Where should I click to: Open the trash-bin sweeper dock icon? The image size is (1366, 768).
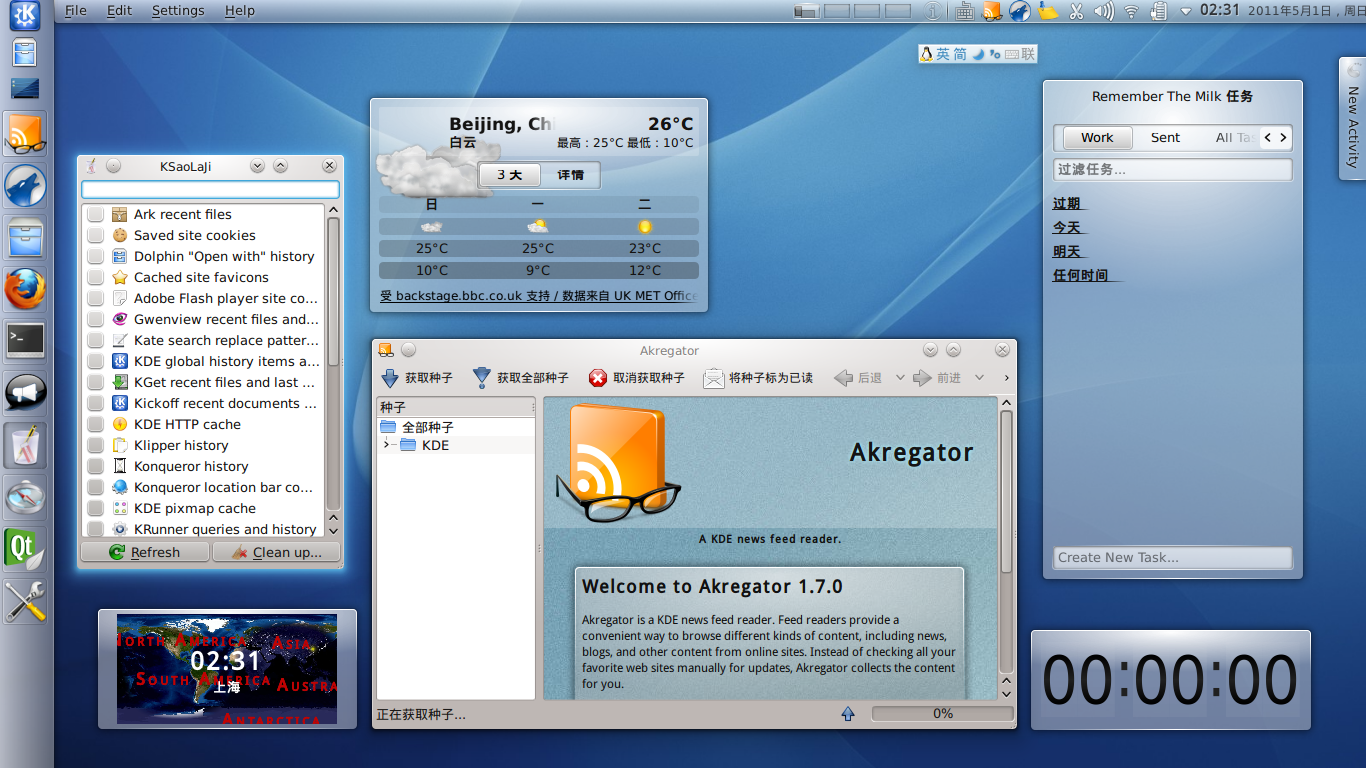(25, 445)
